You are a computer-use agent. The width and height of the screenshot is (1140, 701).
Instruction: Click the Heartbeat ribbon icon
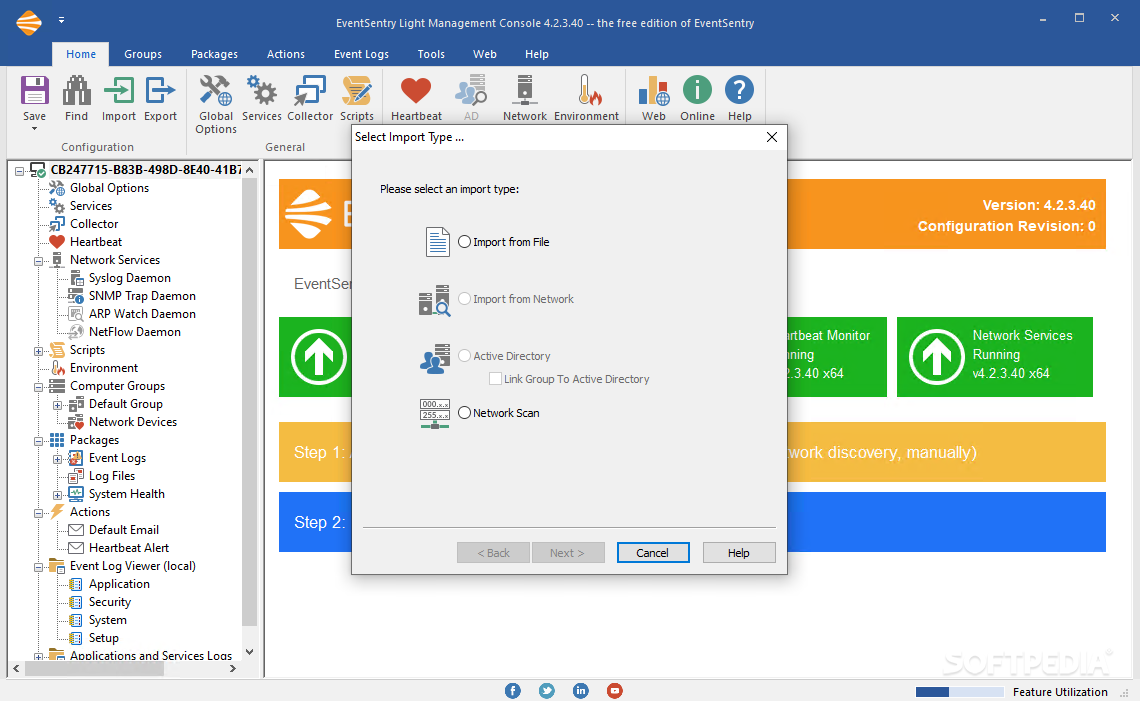pos(416,91)
